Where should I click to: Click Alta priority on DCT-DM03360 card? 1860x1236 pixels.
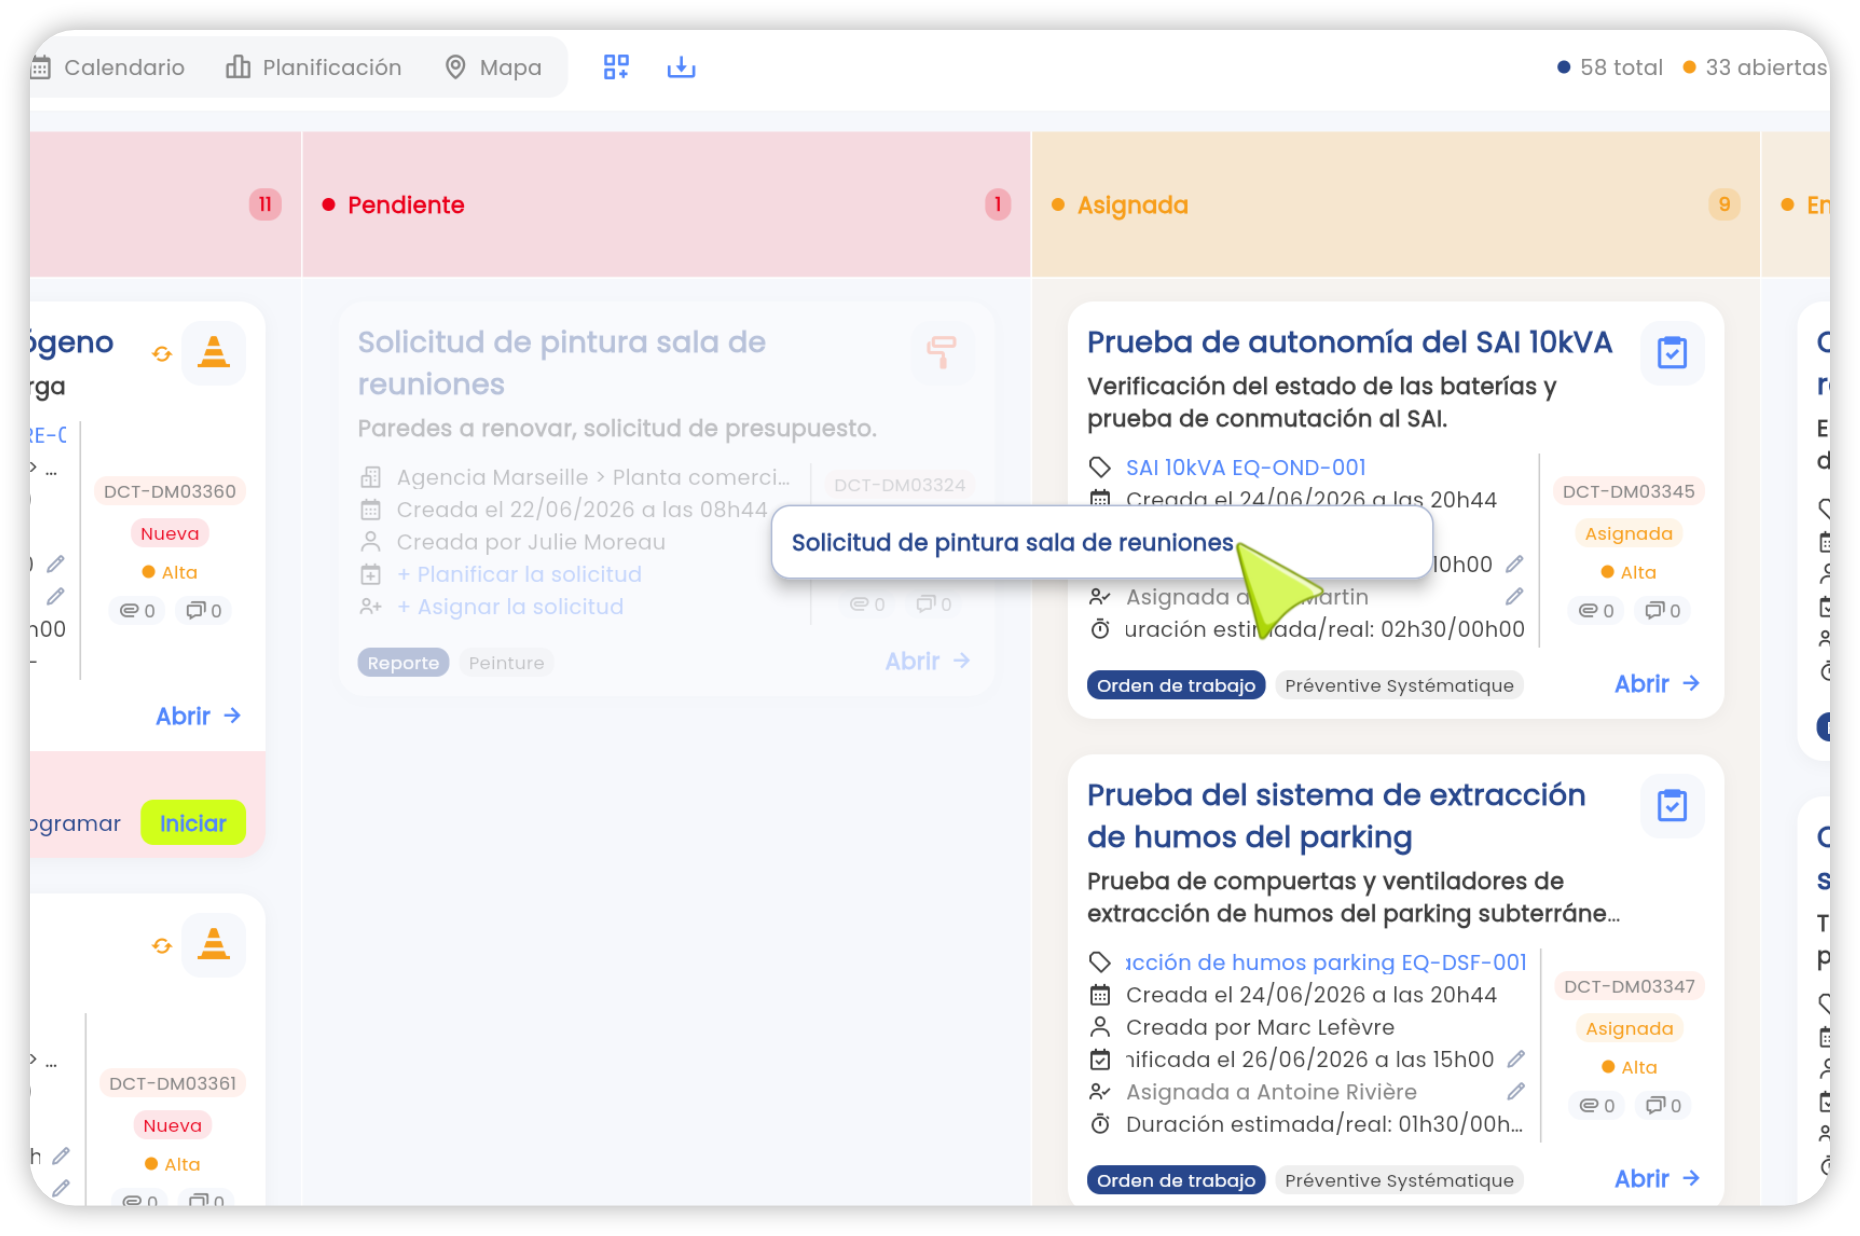(170, 572)
